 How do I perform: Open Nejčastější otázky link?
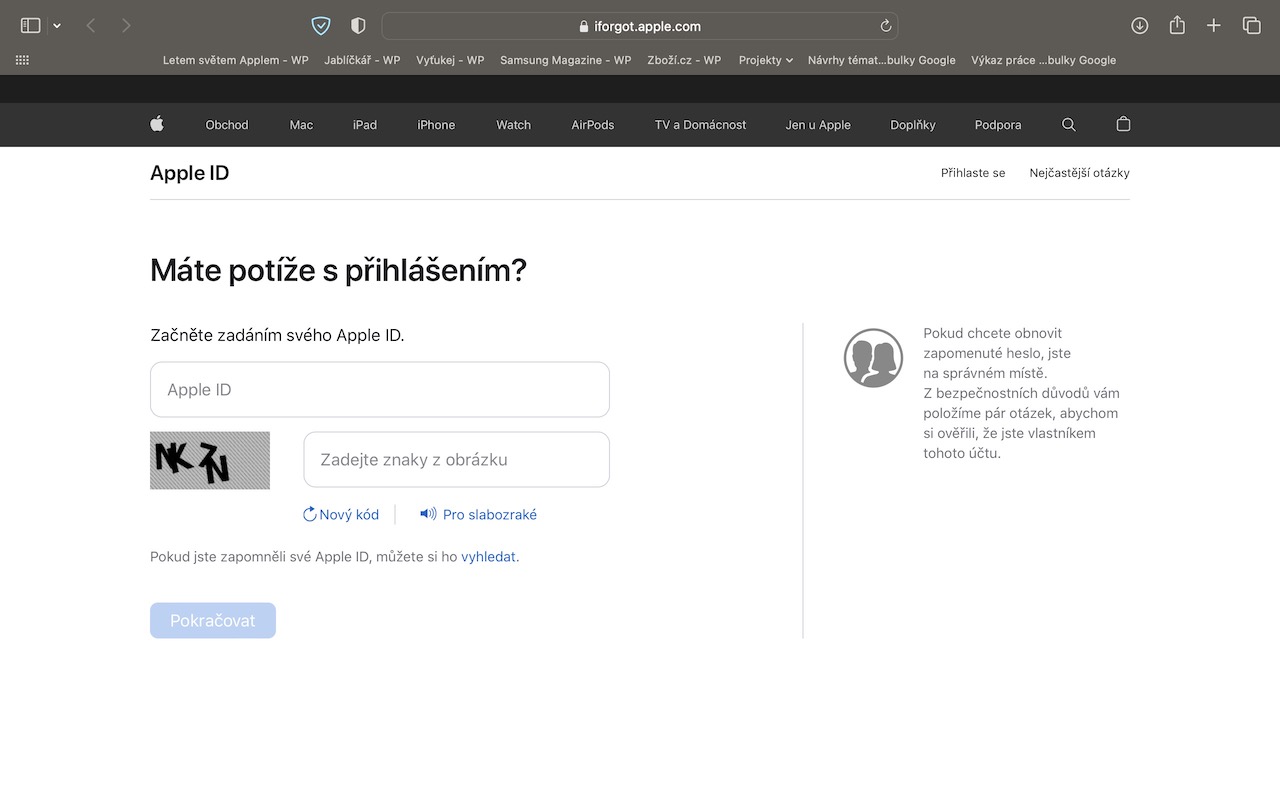[1080, 173]
